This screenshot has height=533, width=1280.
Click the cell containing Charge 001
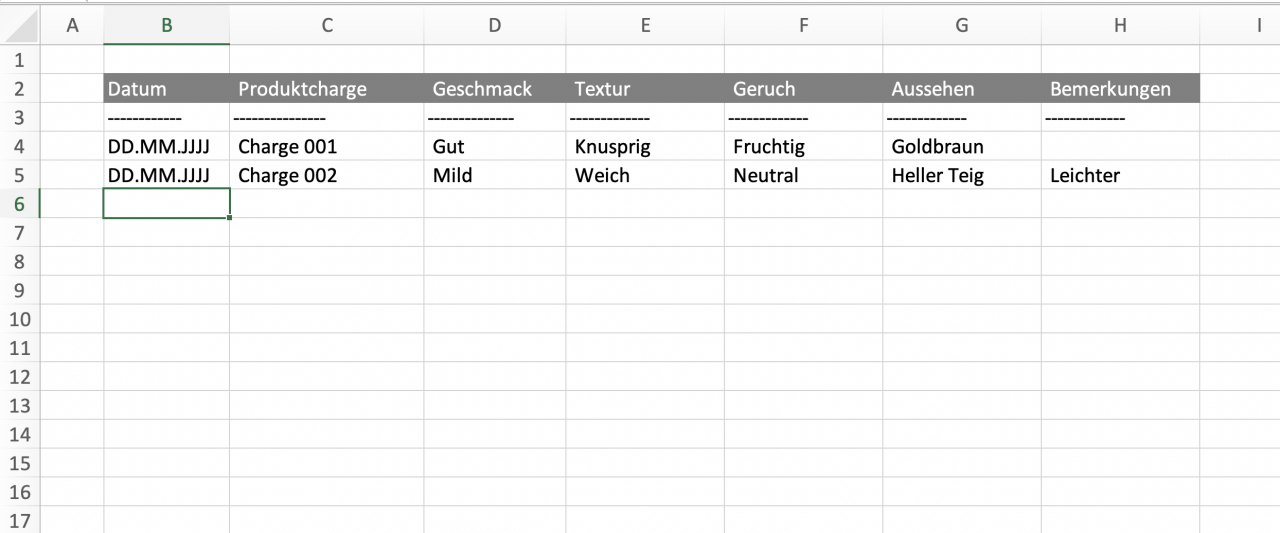tap(326, 147)
